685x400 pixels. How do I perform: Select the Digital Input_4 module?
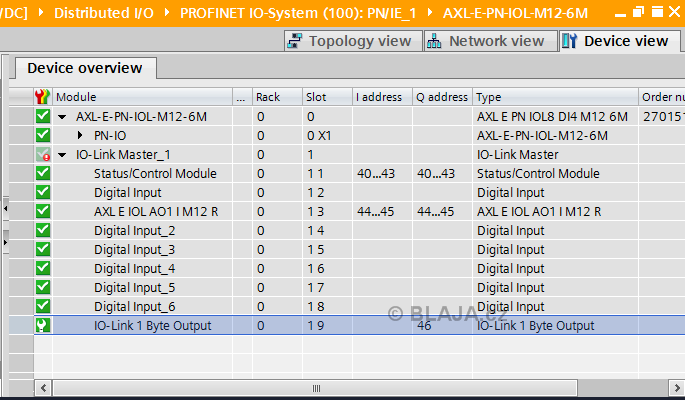pyautogui.click(x=135, y=269)
